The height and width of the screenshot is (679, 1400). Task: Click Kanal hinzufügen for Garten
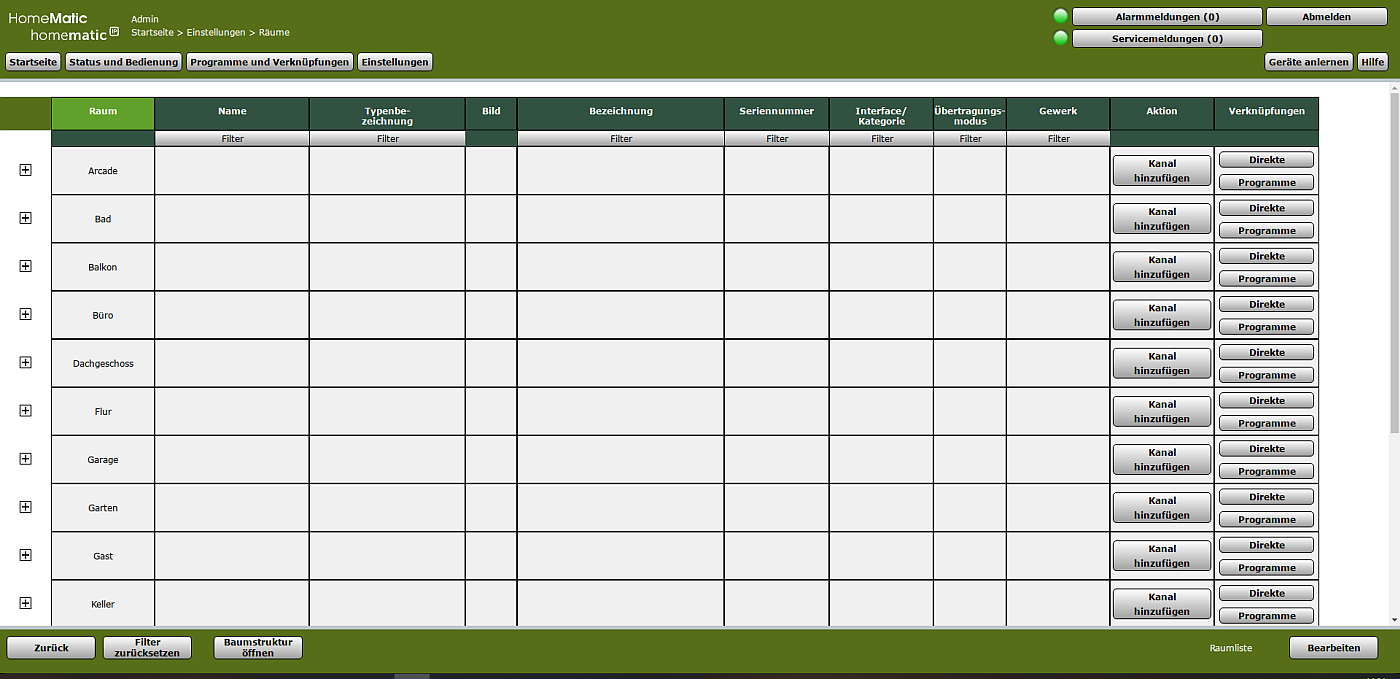click(1162, 508)
